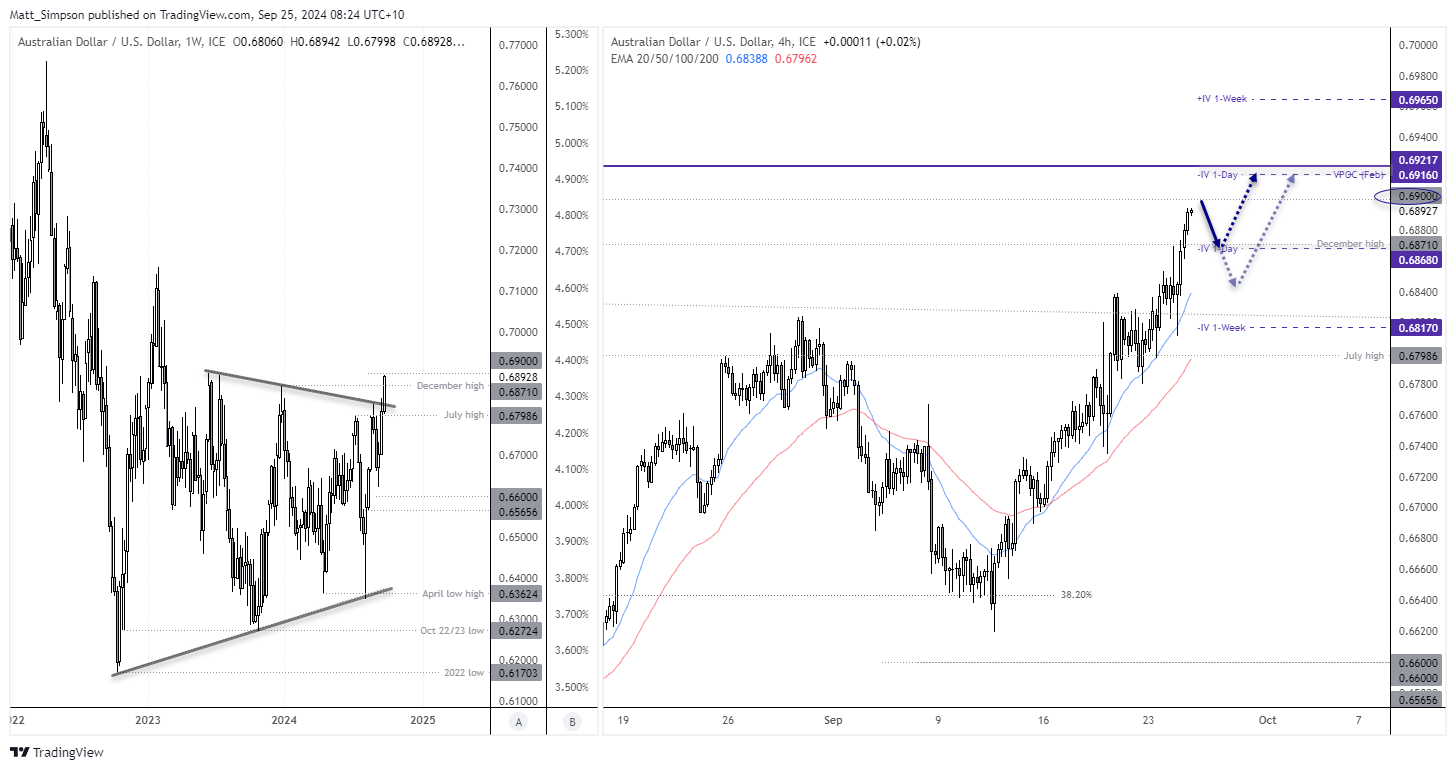Click the 'A' auto-scale button under weekly chart
The image size is (1456, 770).
point(517,721)
